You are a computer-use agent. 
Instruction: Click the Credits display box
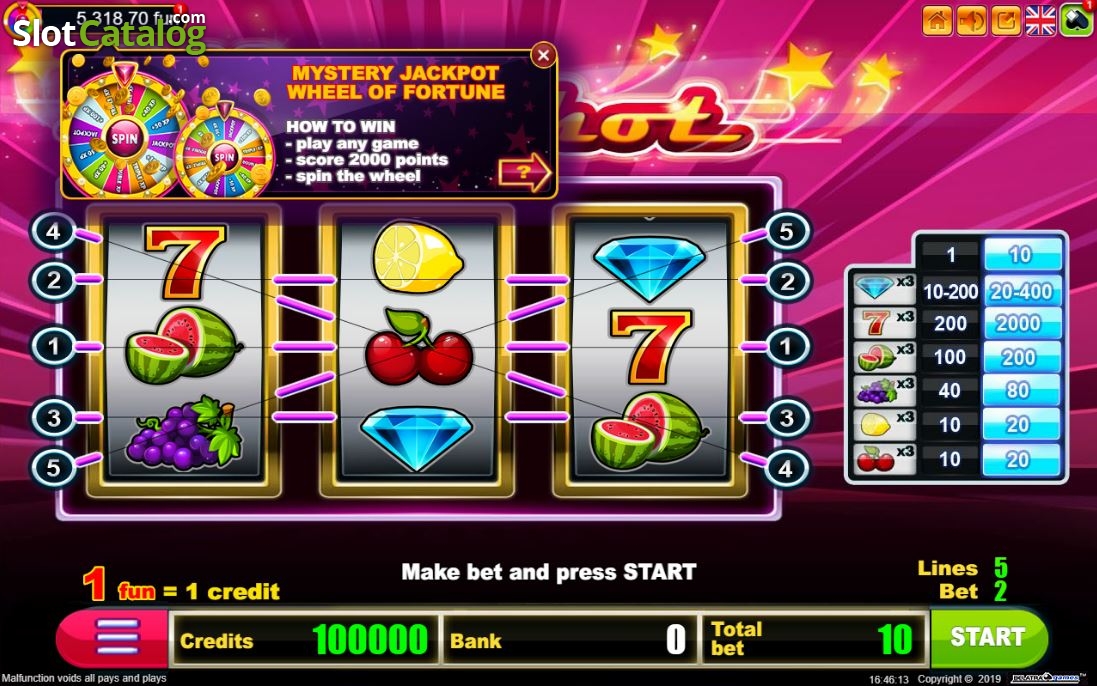[305, 638]
